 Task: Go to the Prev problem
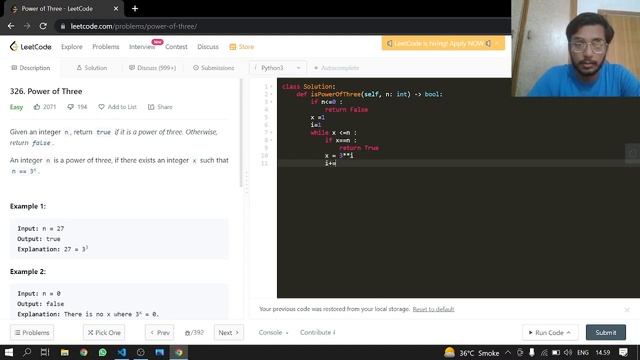point(160,333)
